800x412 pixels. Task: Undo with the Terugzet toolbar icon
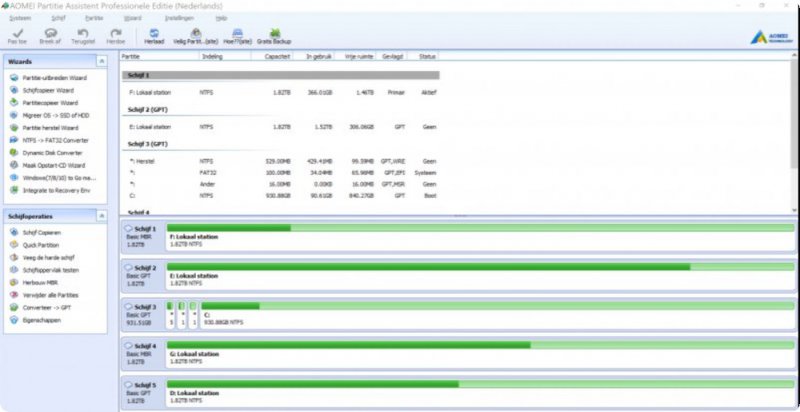[x=83, y=36]
